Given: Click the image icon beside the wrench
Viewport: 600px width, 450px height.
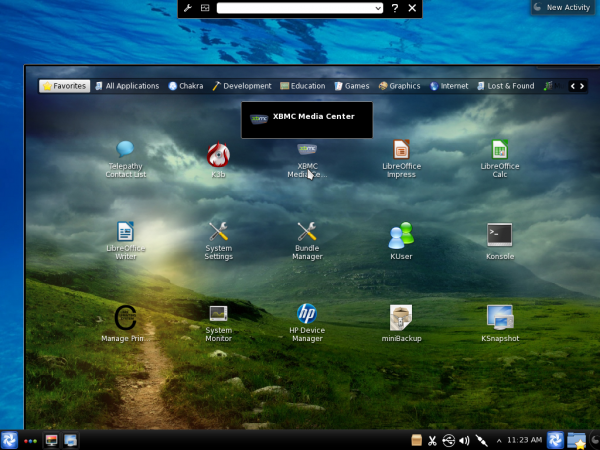Looking at the screenshot, I should [x=205, y=8].
